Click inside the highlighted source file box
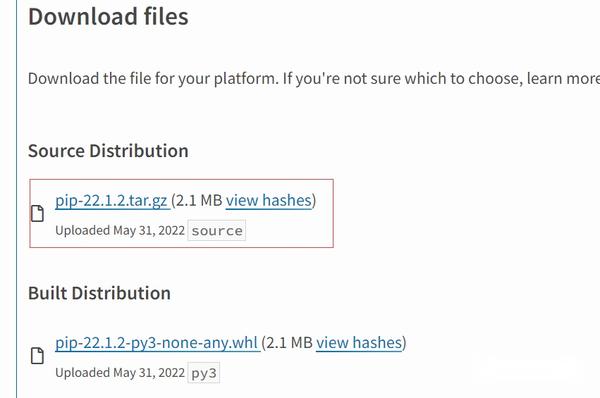600x398 pixels. [181, 214]
